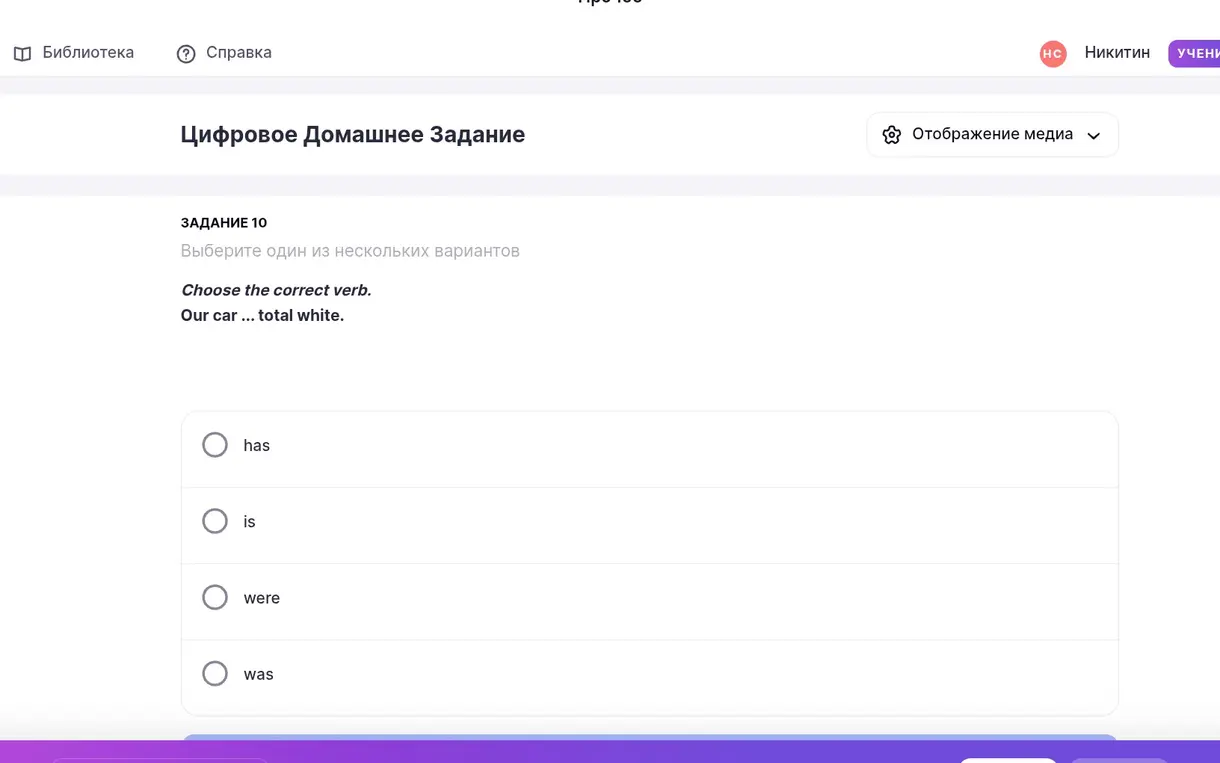Image resolution: width=1220 pixels, height=763 pixels.
Task: Click the 'was' answer text
Action: tap(258, 675)
